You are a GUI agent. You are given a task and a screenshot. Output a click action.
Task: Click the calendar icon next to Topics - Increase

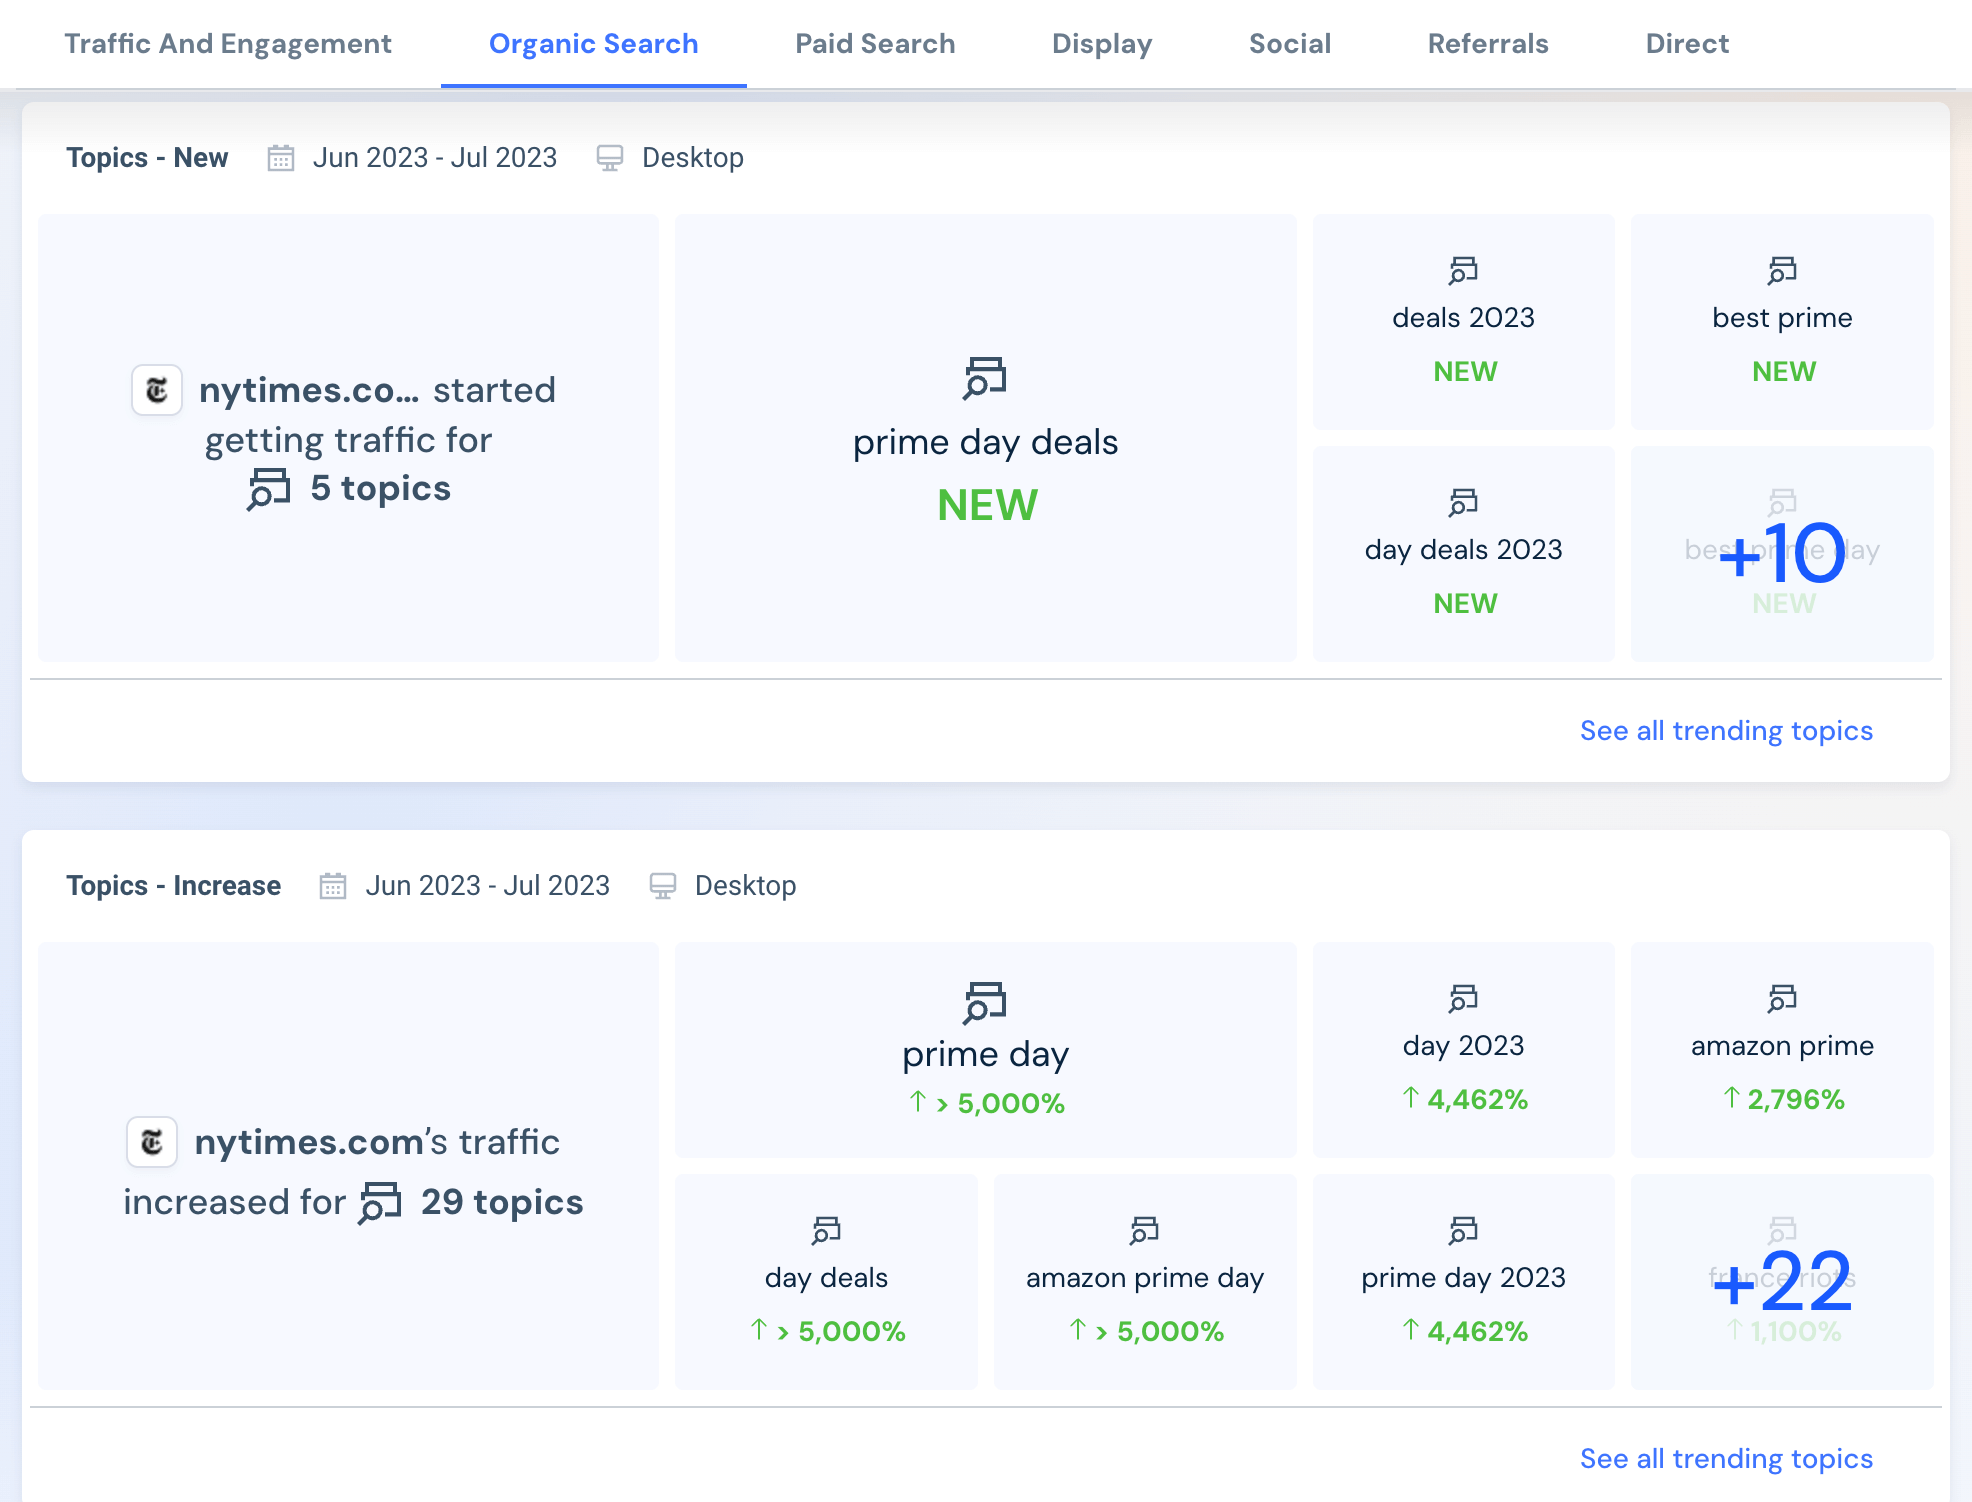coord(334,884)
